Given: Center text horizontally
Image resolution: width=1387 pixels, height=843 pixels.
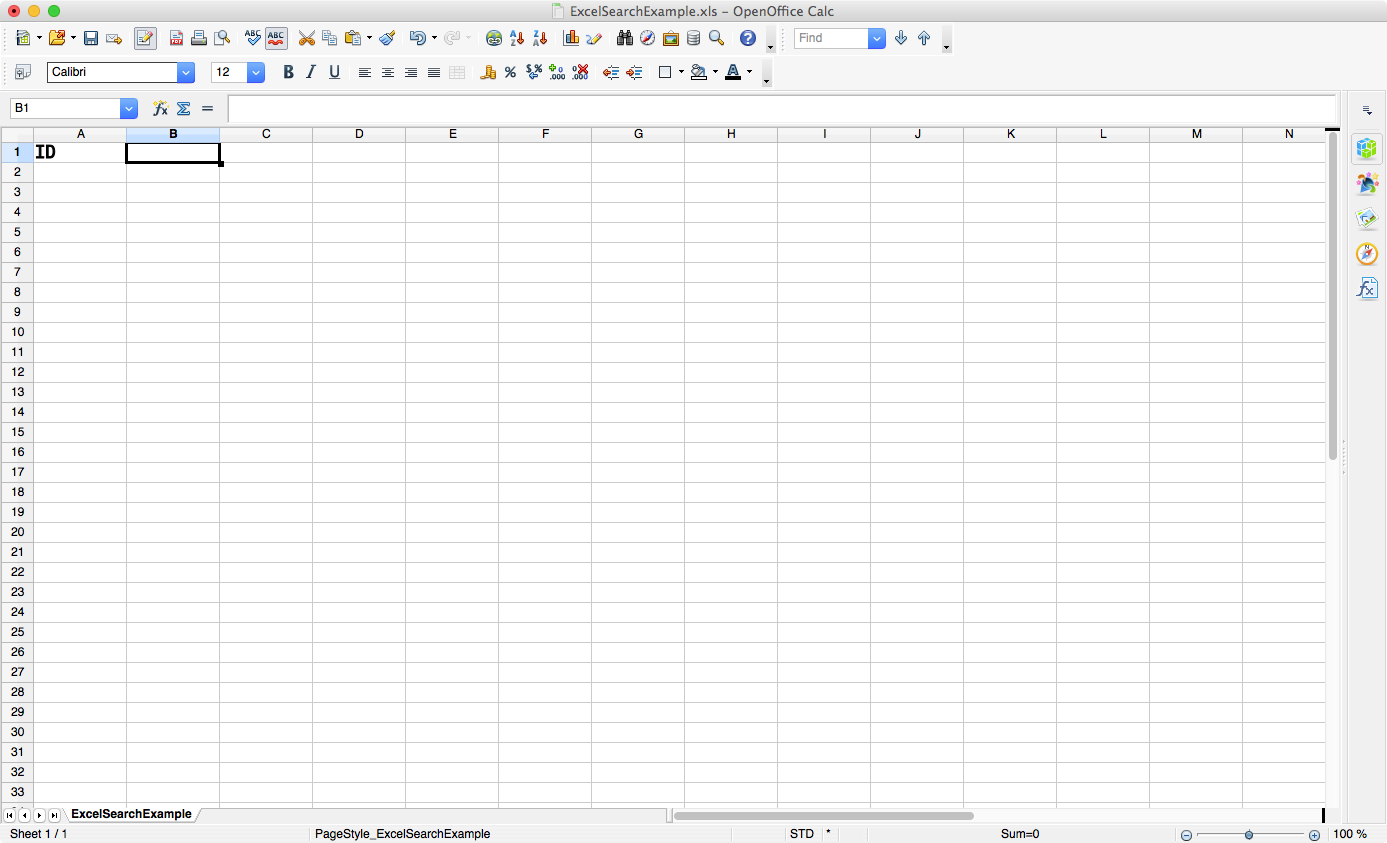Looking at the screenshot, I should [388, 72].
